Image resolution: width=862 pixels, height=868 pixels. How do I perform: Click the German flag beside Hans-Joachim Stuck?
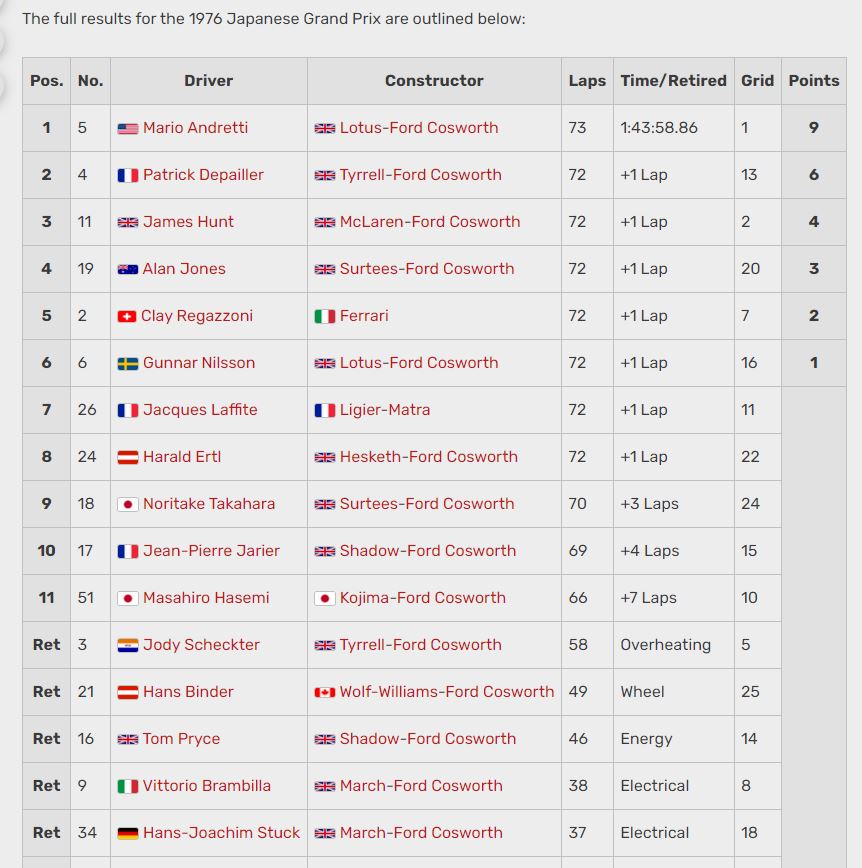coord(127,834)
